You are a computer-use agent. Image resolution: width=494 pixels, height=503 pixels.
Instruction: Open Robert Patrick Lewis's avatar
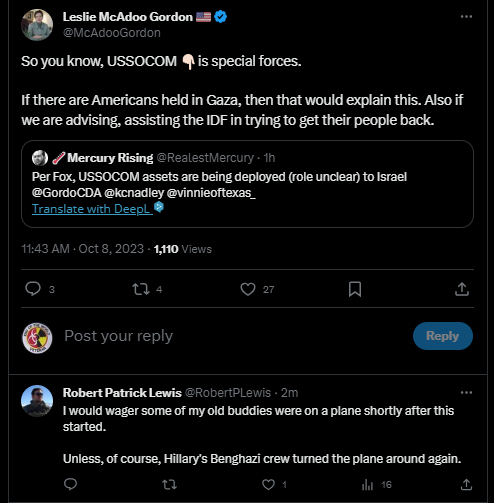[37, 401]
